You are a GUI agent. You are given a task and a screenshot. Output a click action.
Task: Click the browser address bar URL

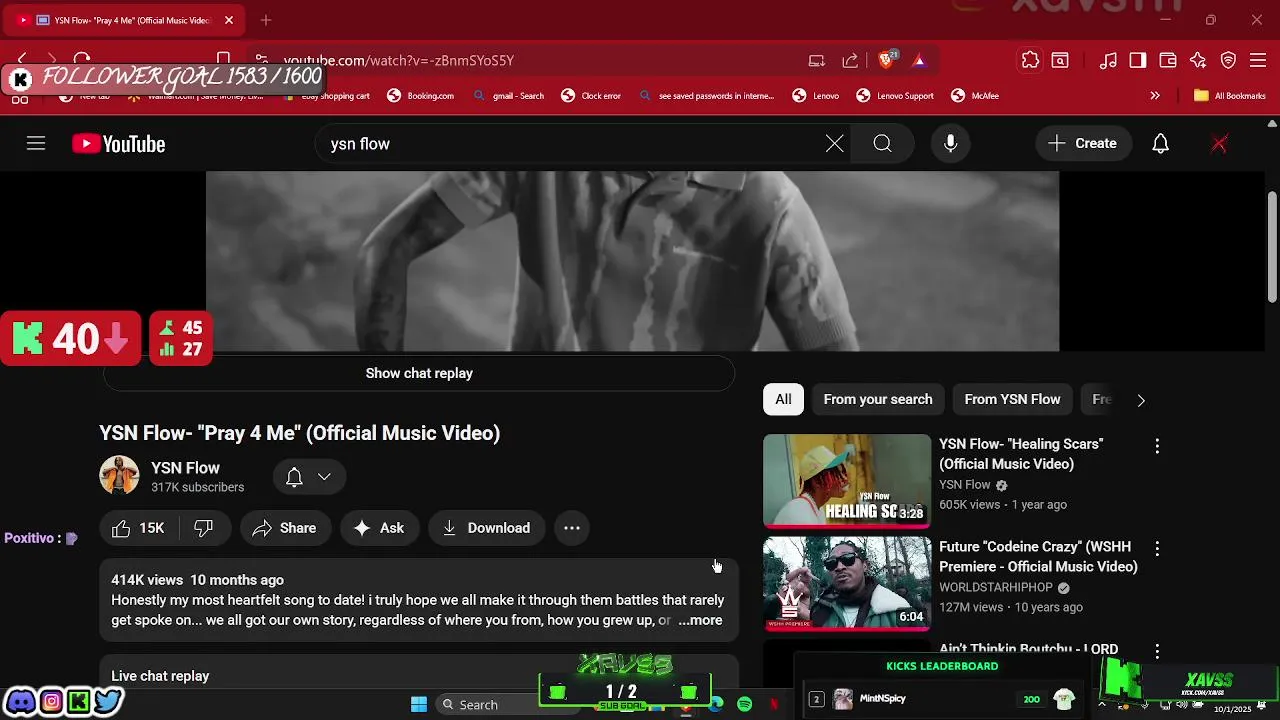point(399,60)
